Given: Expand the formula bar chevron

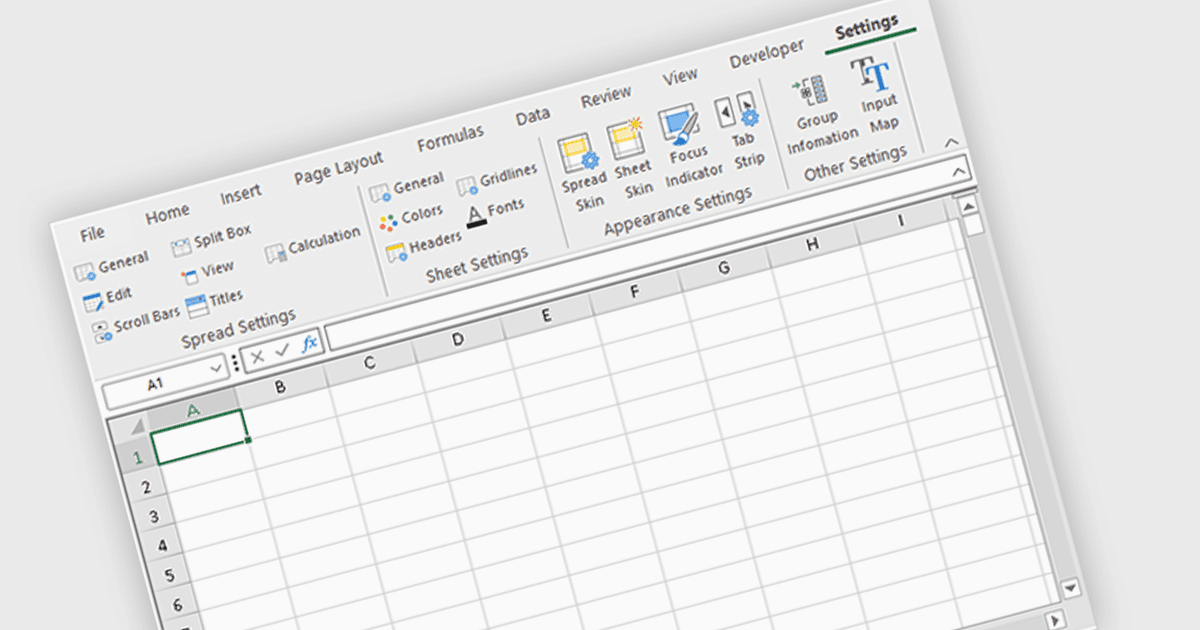Looking at the screenshot, I should click(960, 173).
